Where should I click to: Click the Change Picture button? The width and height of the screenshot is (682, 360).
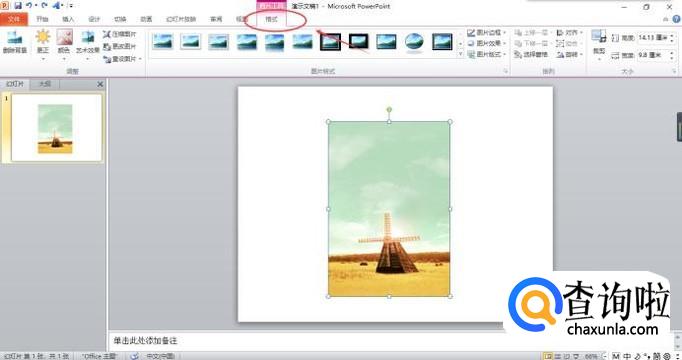point(120,46)
